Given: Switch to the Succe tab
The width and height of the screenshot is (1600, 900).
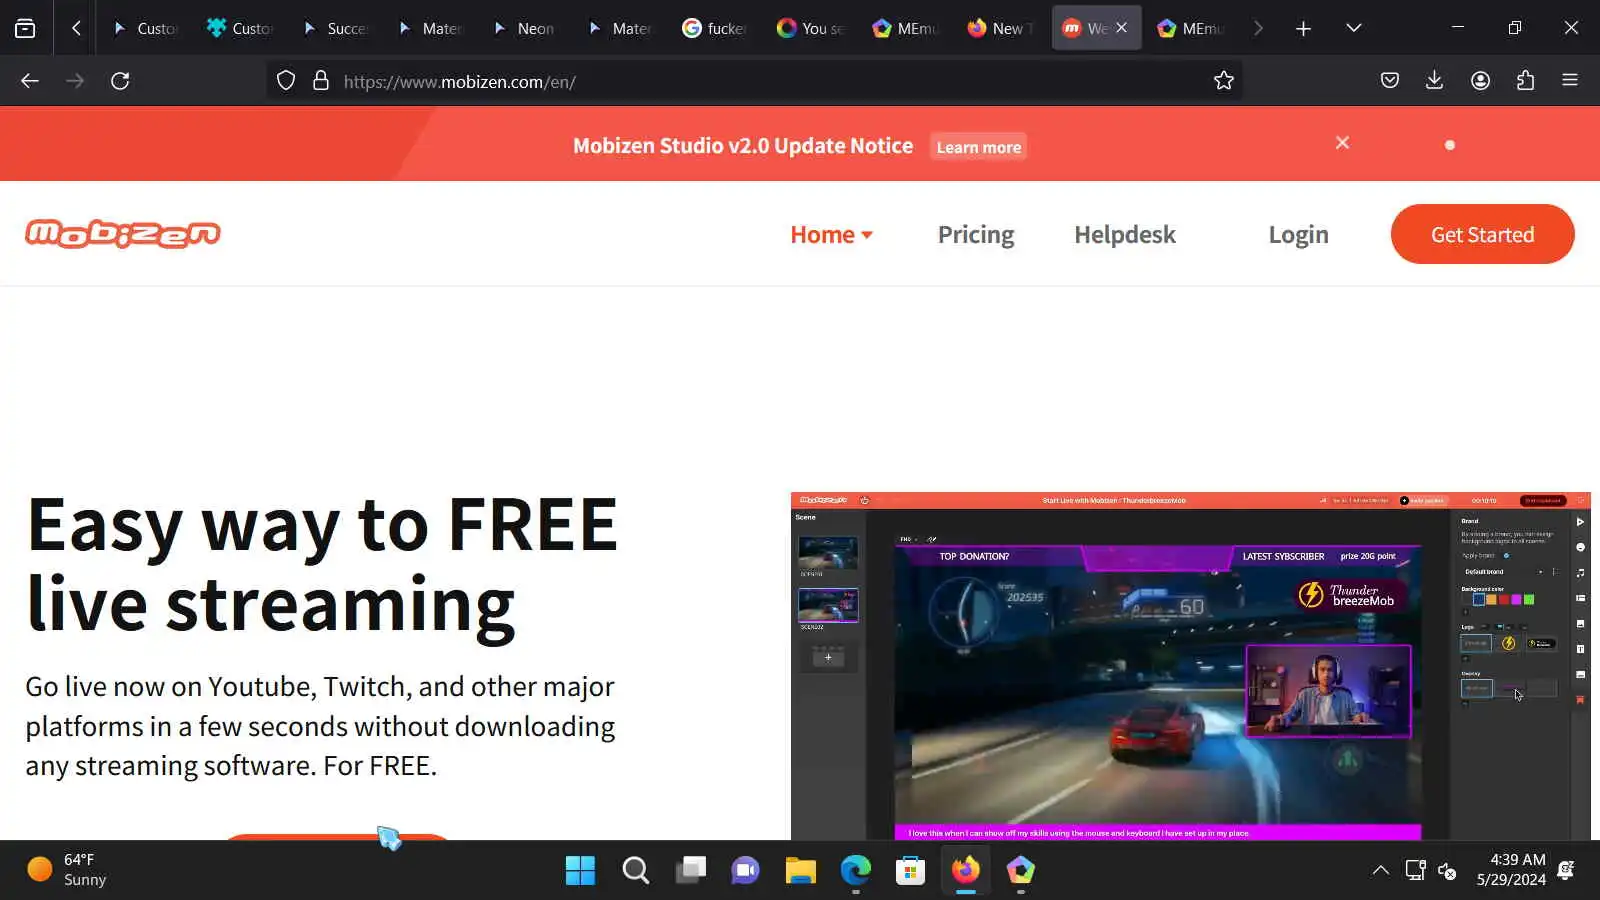Looking at the screenshot, I should (x=335, y=28).
